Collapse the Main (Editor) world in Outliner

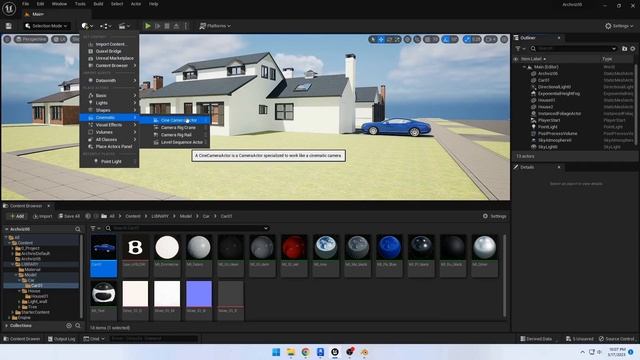tap(524, 67)
